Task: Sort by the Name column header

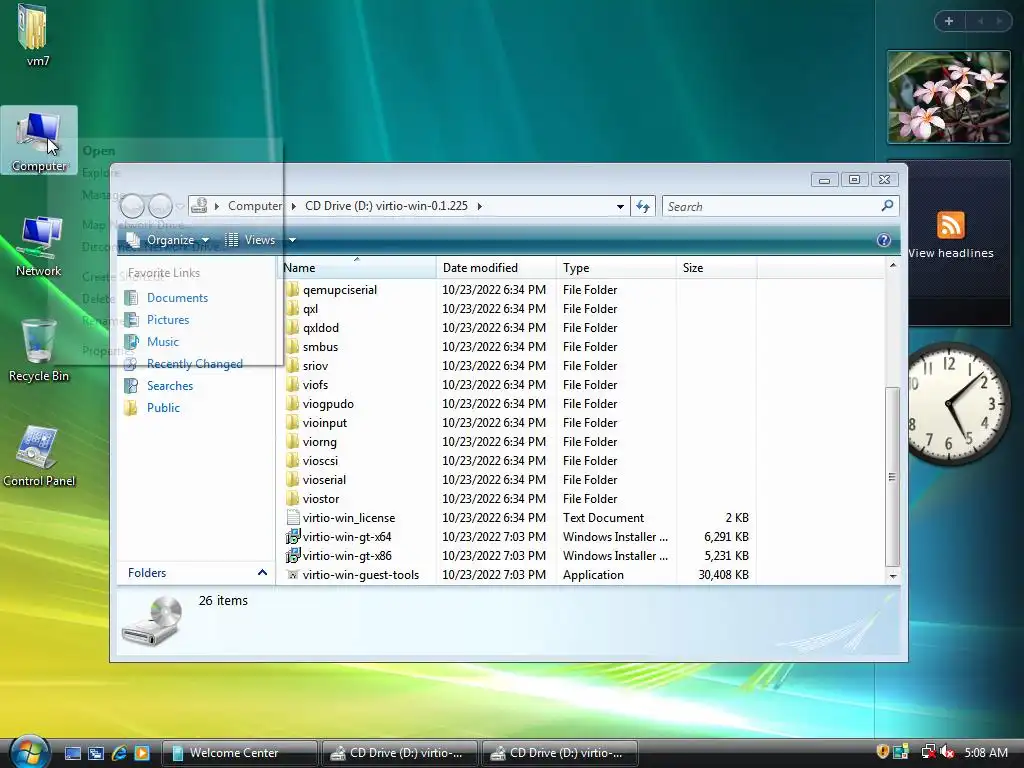Action: point(358,268)
